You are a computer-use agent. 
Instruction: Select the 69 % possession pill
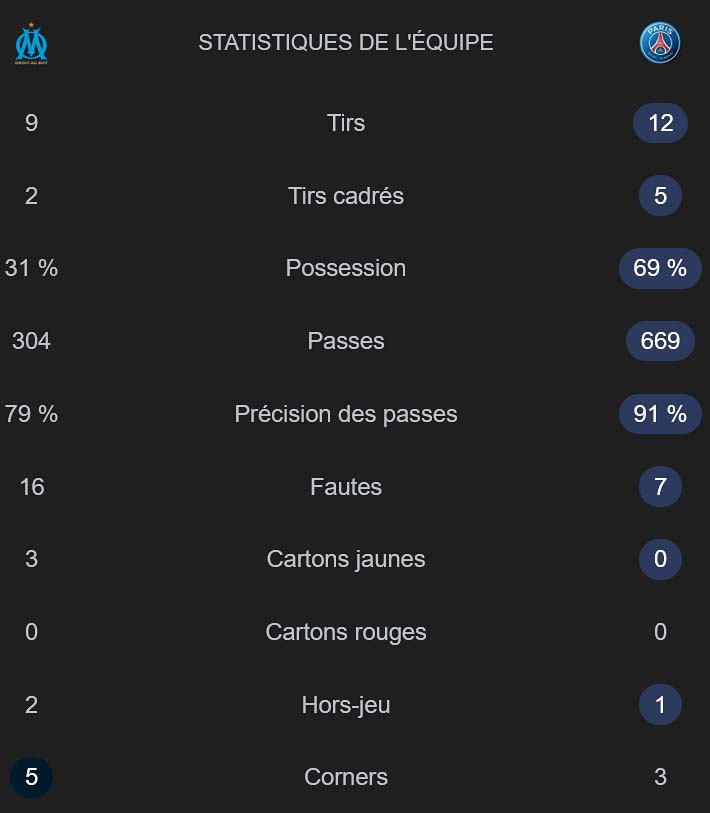660,268
